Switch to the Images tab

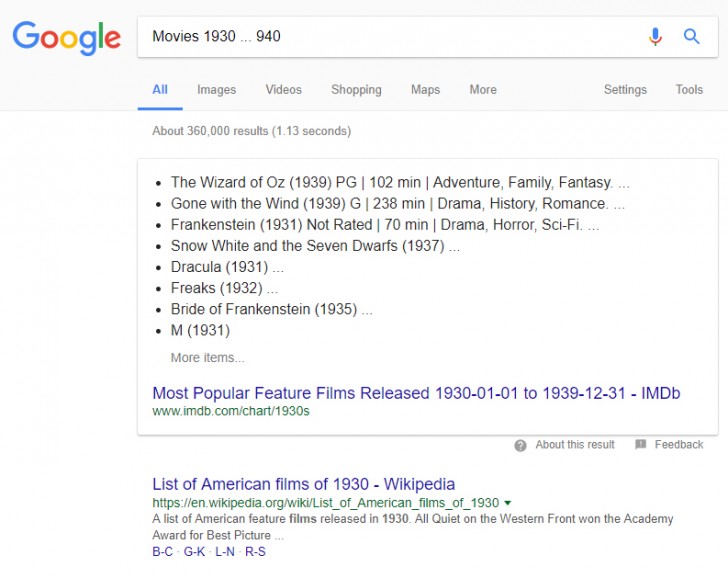tap(216, 89)
